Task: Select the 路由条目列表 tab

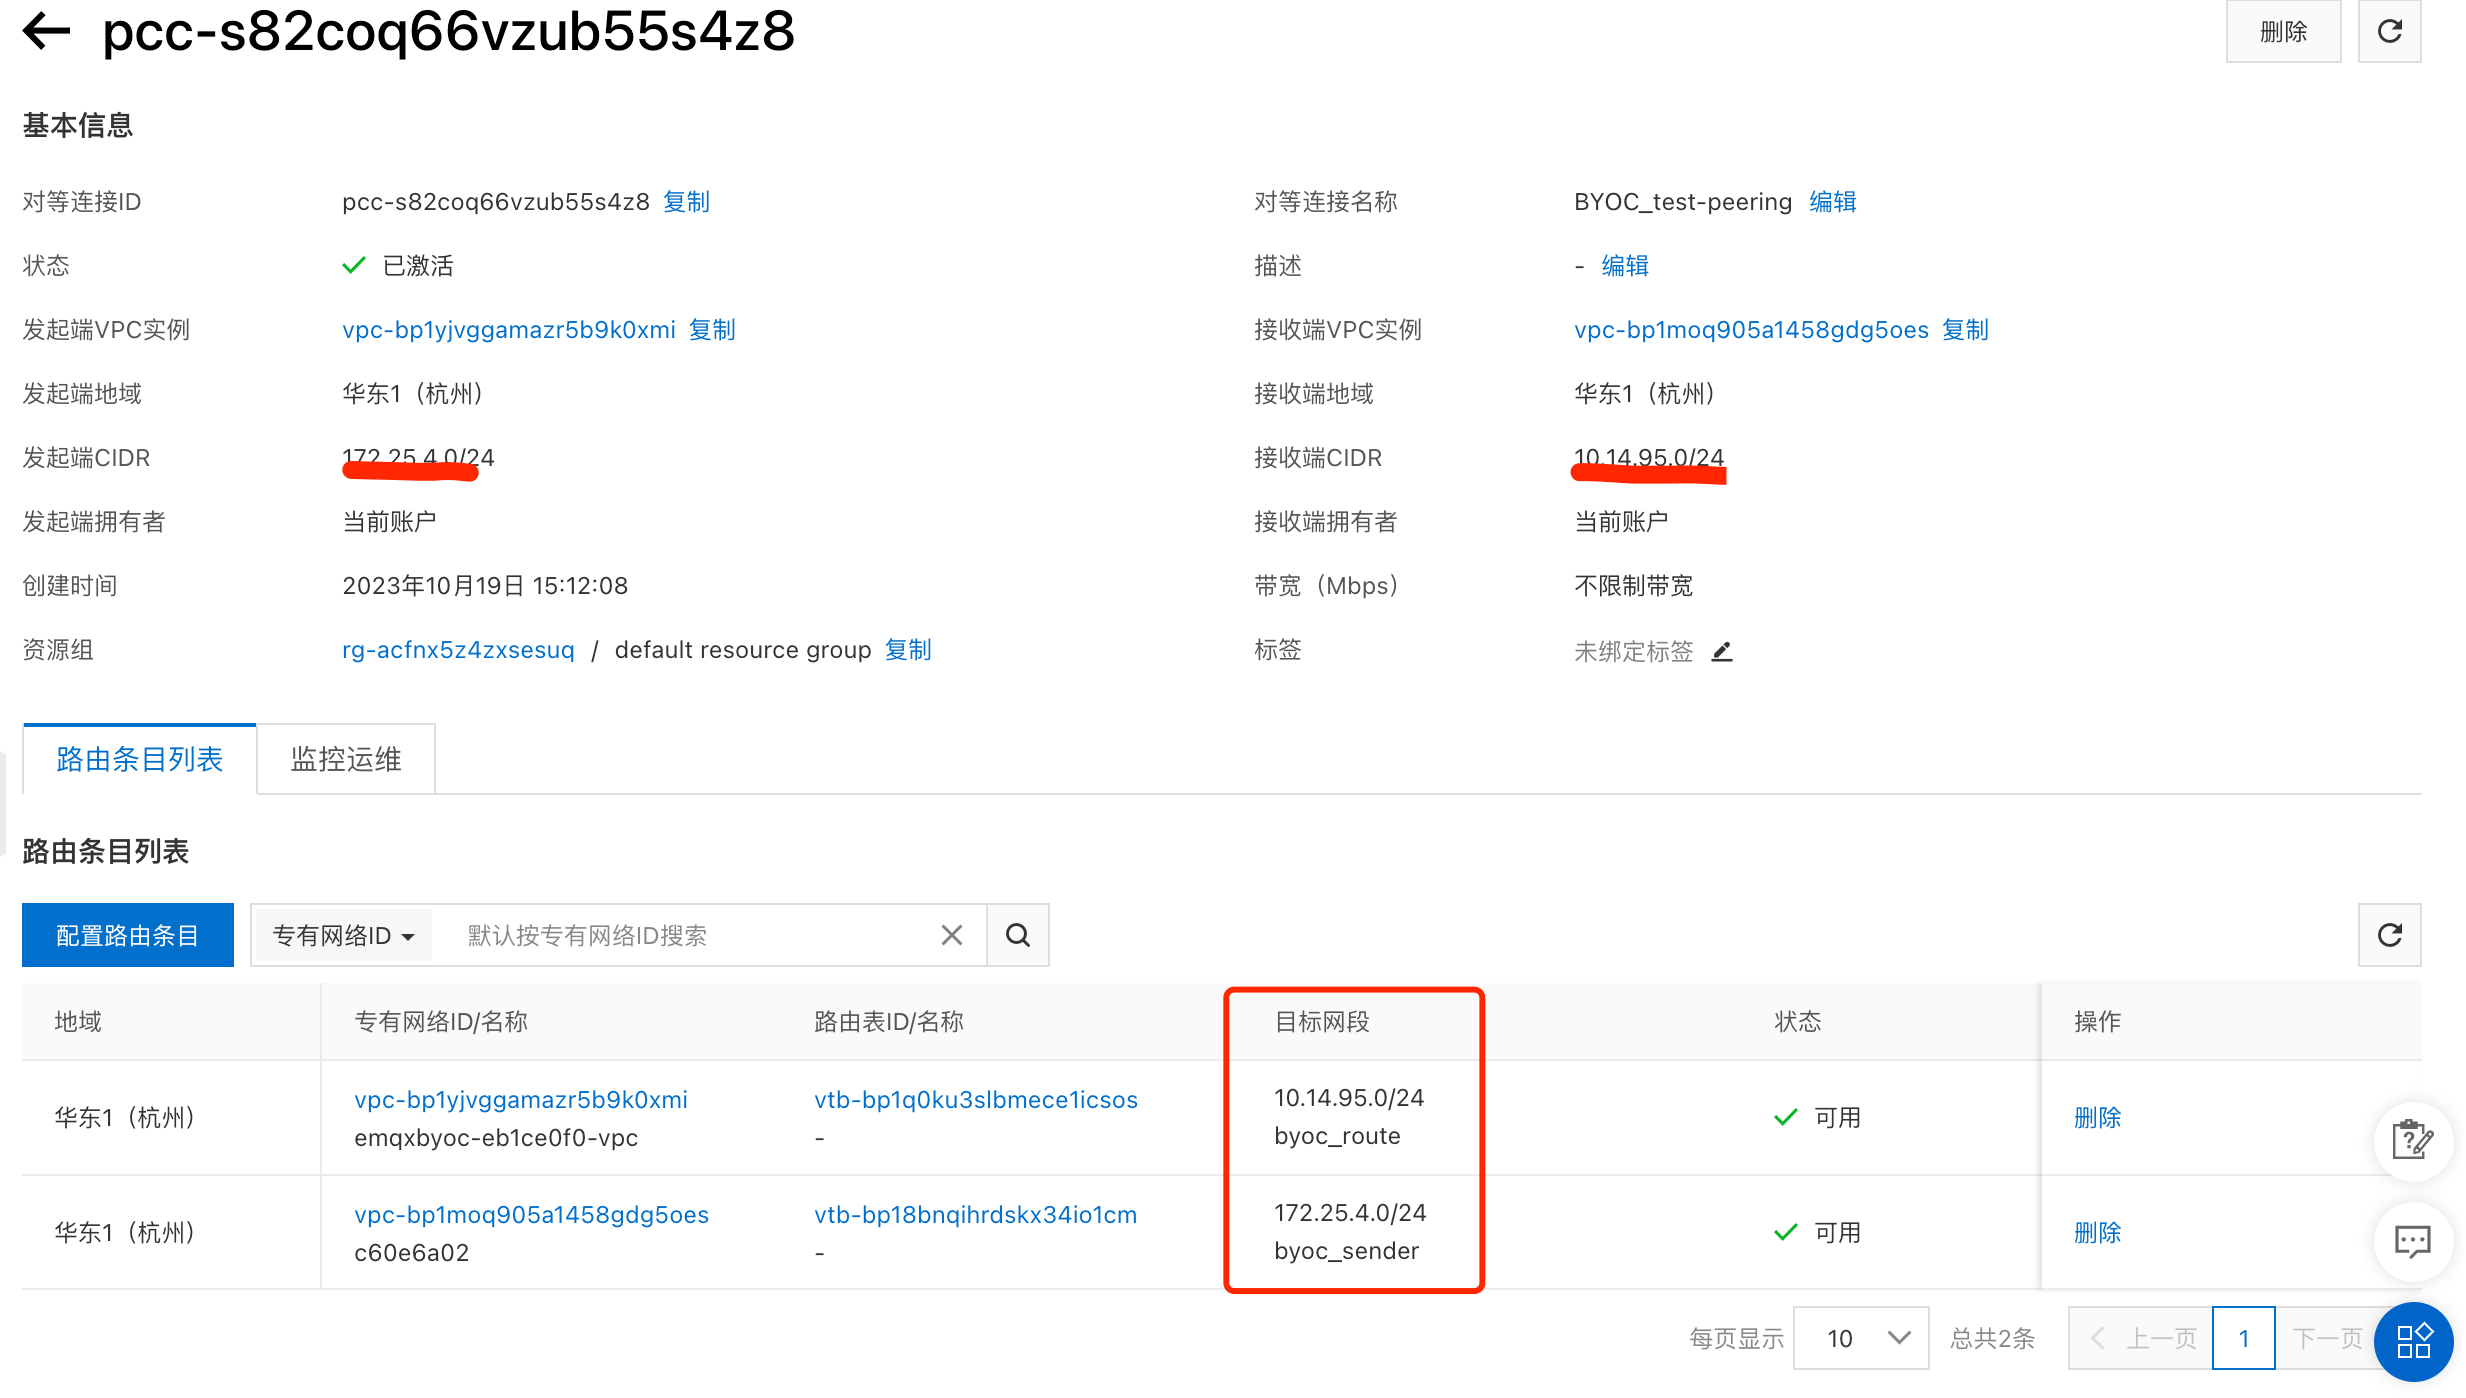Action: tap(139, 759)
